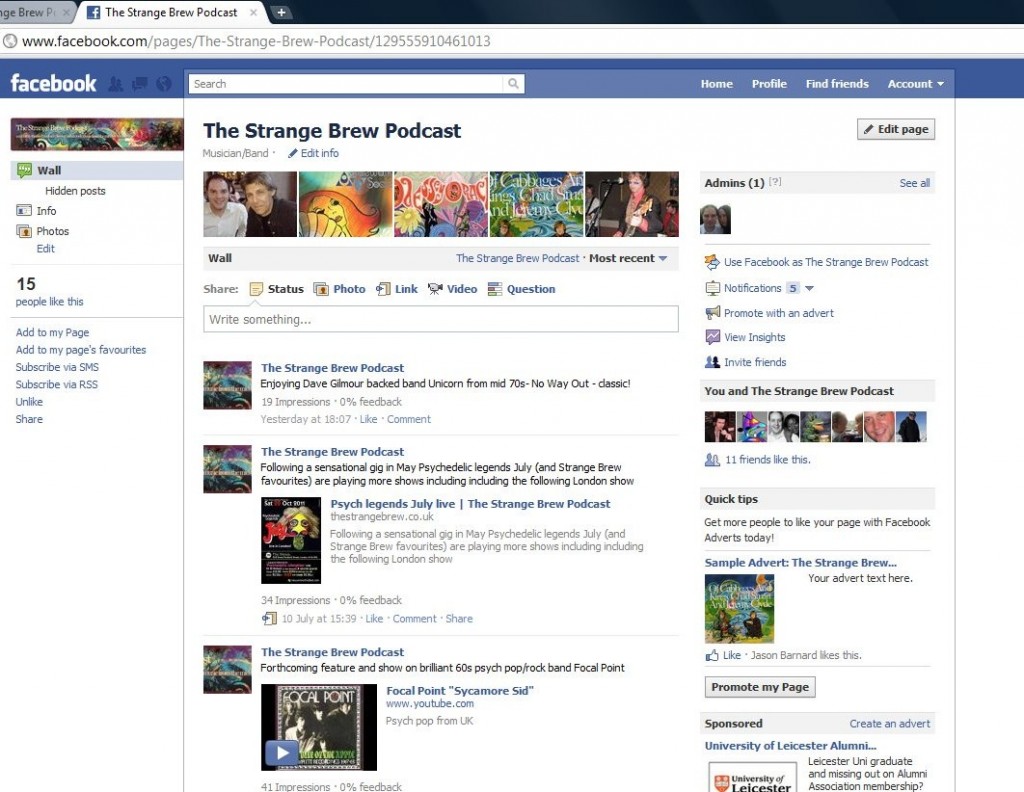Open the globe notifications icon
Image resolution: width=1024 pixels, height=792 pixels.
[x=163, y=84]
